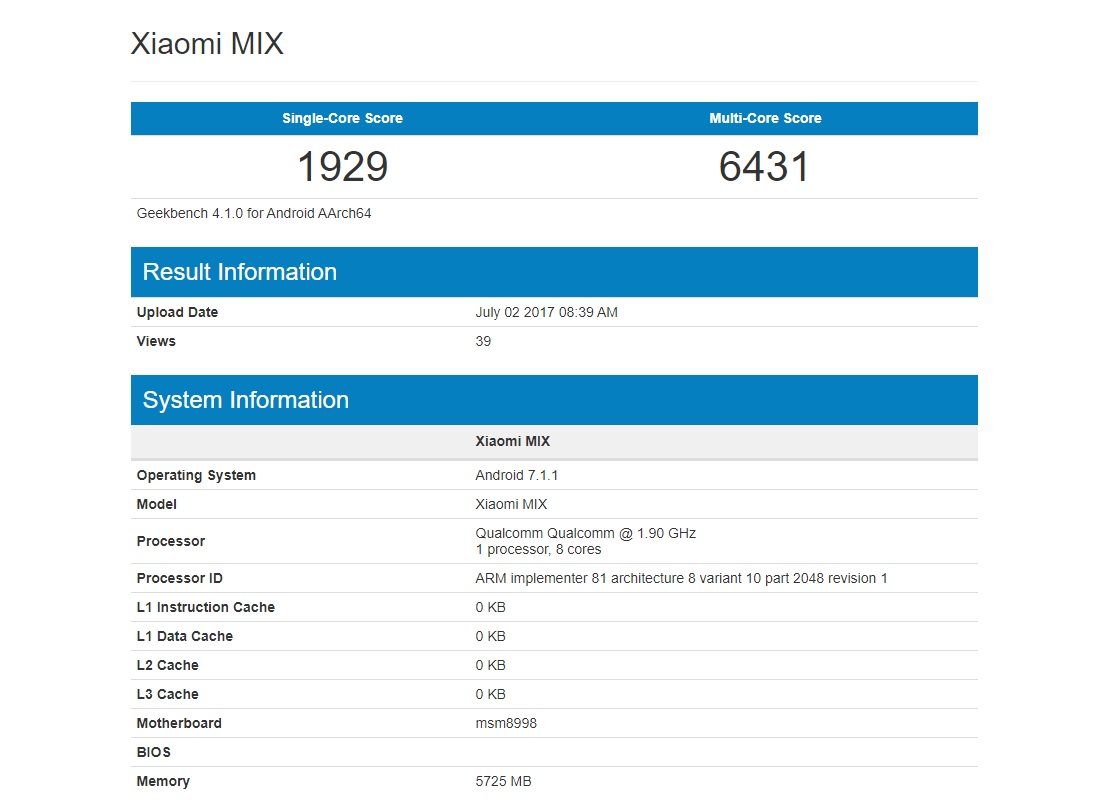This screenshot has width=1114, height=812.
Task: Select the BIOS label
Action: coord(153,753)
